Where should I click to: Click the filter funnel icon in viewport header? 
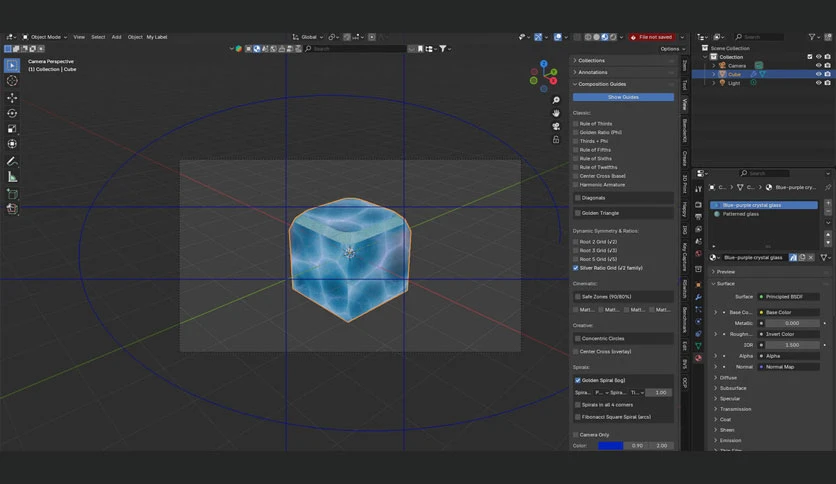(443, 49)
